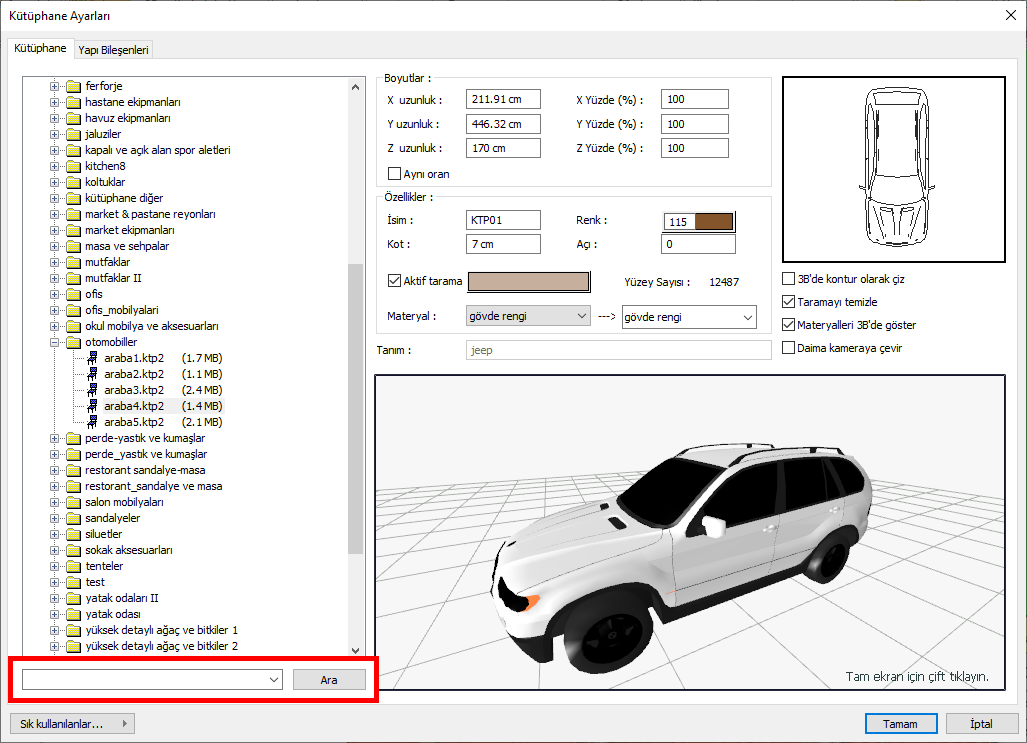Click the brown Renk color swatch
Screen dimensions: 1027x743
[x=714, y=221]
